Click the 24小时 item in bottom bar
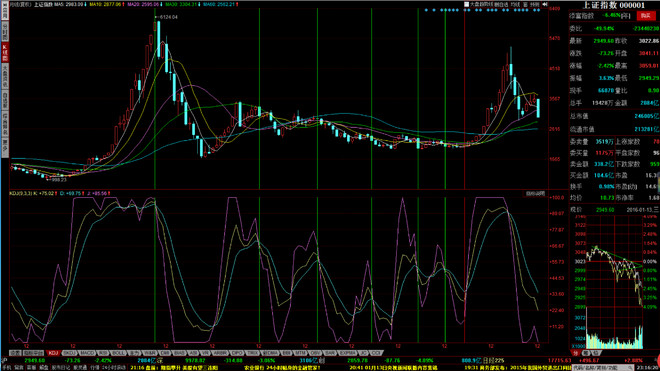 point(113,368)
